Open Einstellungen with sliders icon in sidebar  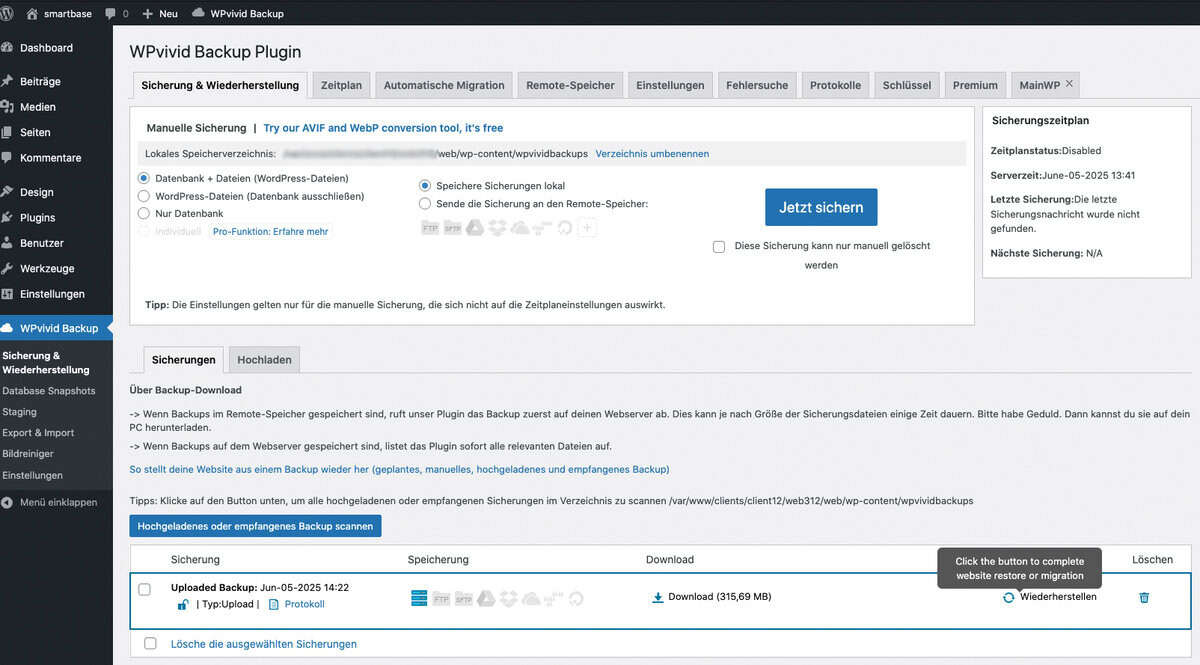coord(52,294)
